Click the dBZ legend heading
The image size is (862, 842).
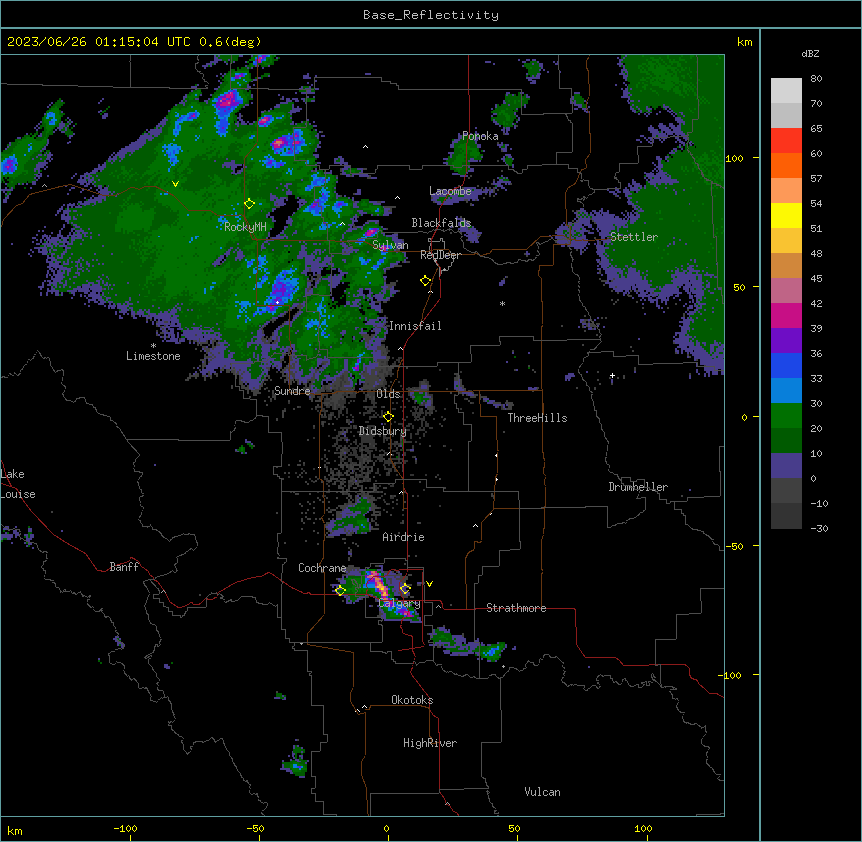[x=810, y=54]
